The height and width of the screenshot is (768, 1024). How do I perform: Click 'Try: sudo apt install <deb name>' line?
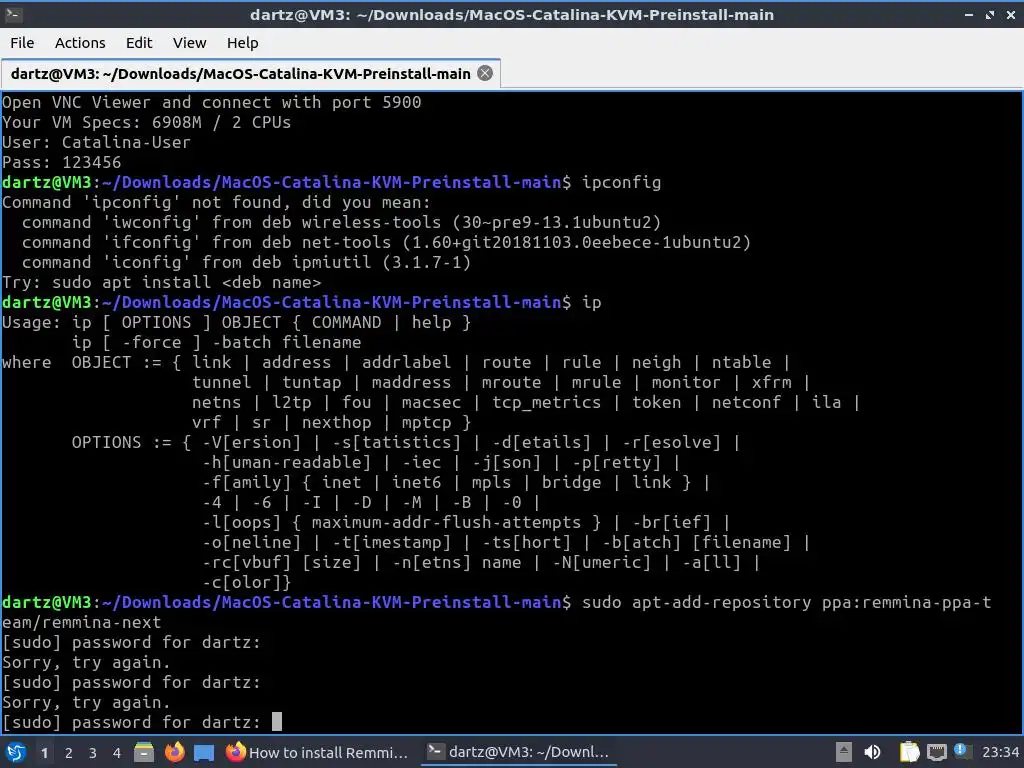(x=162, y=283)
